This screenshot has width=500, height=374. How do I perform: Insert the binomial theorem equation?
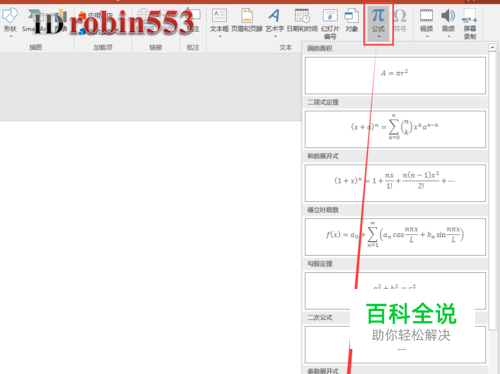click(x=395, y=129)
